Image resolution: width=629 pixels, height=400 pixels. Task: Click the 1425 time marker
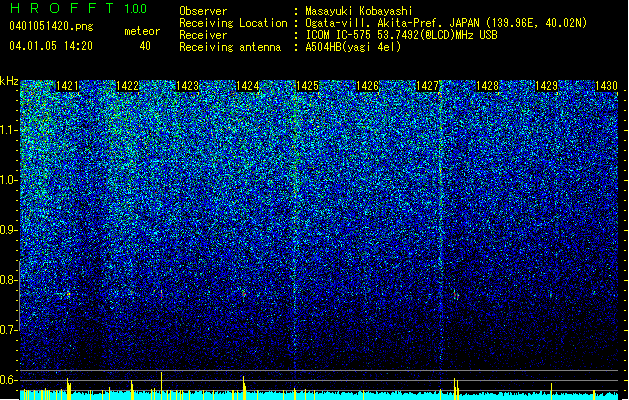[307, 86]
